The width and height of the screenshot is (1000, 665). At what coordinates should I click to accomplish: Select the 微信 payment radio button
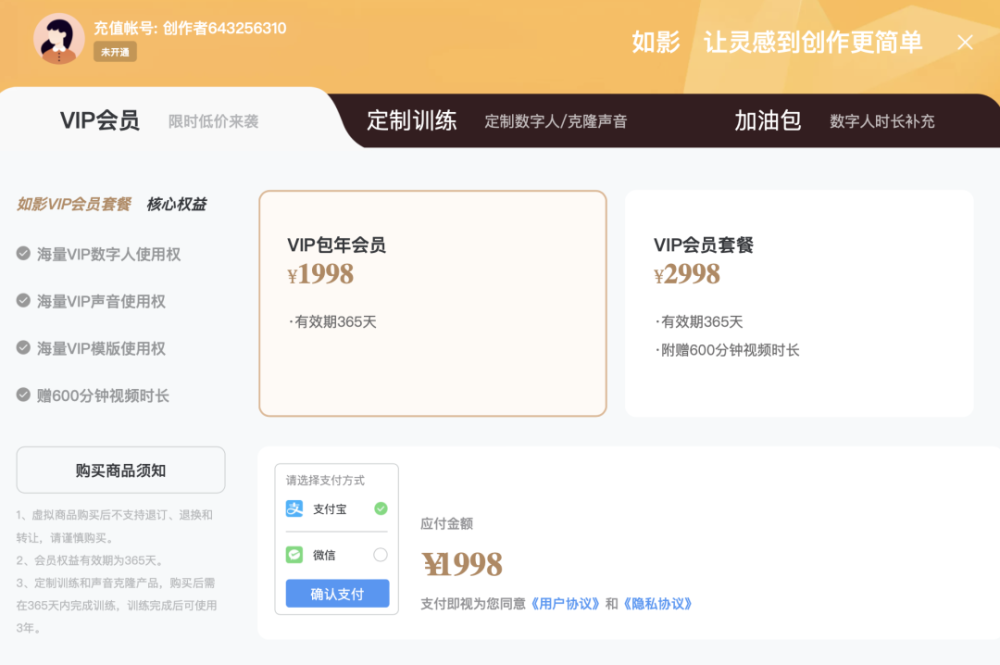coord(381,555)
